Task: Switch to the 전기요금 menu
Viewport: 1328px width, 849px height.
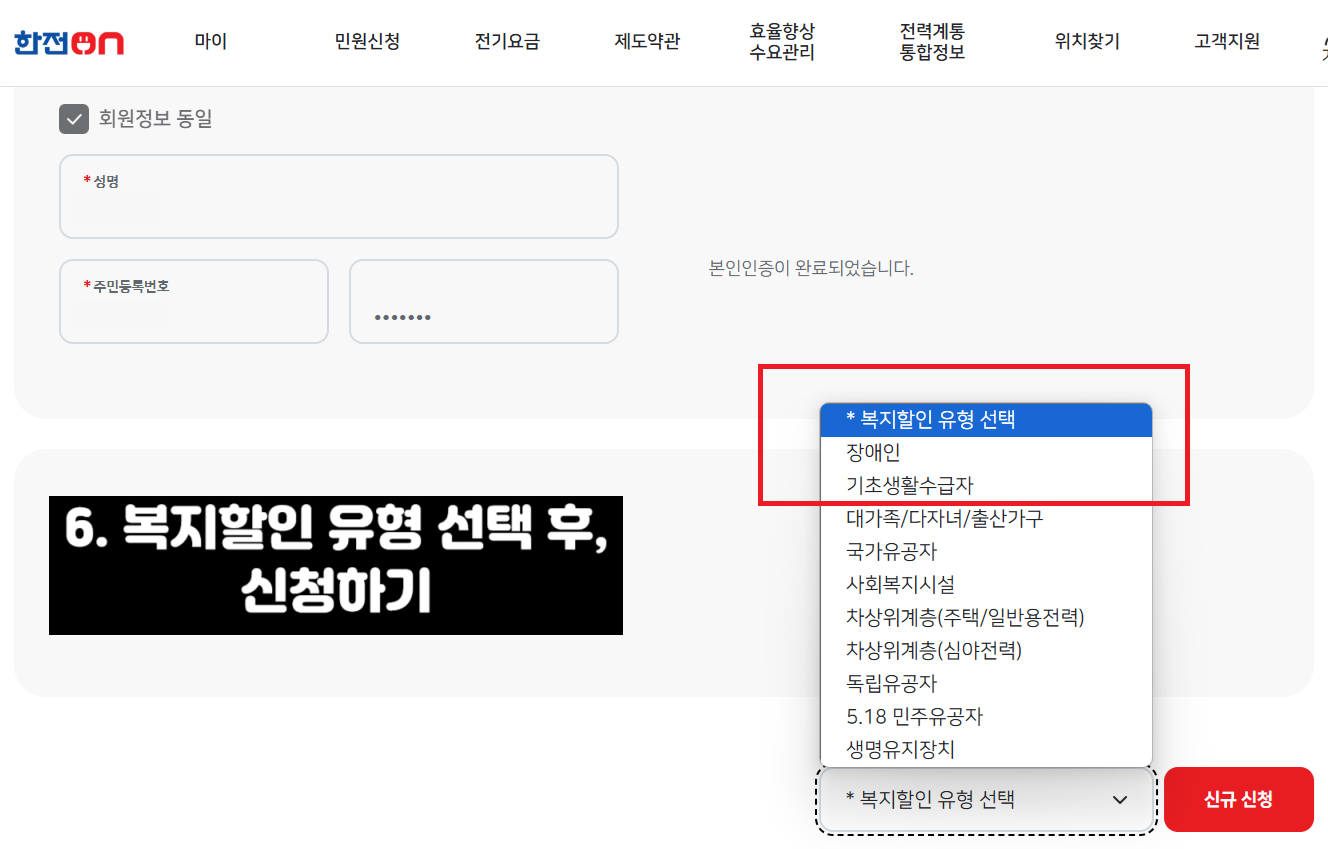Action: coord(505,42)
